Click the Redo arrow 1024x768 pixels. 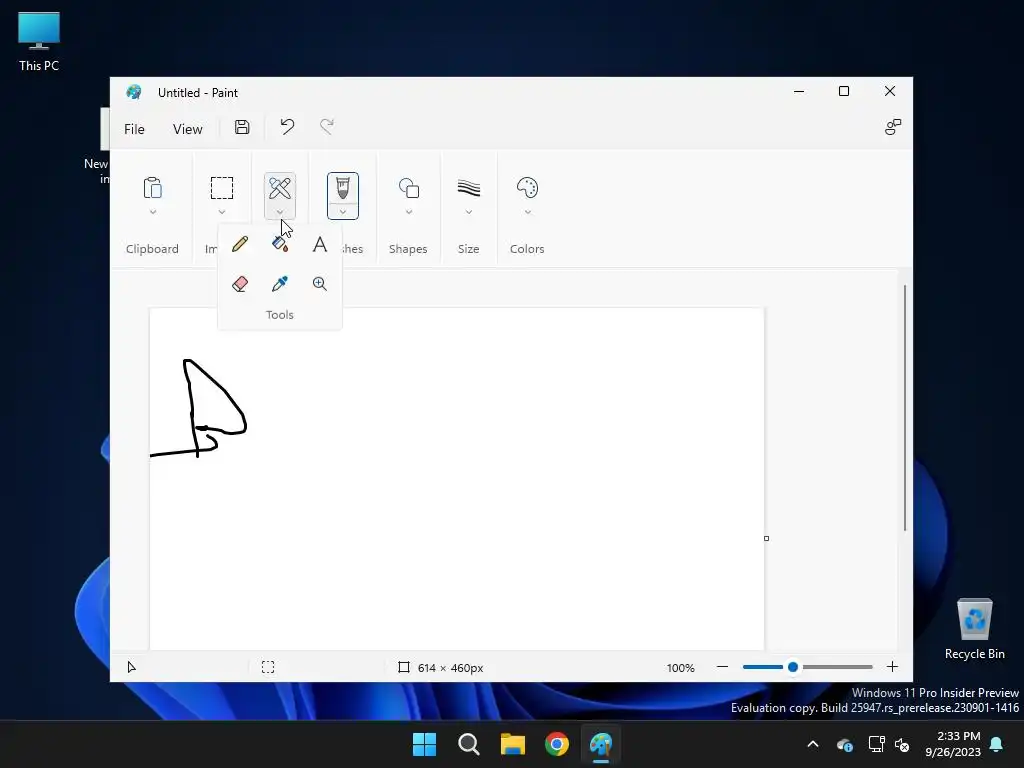click(x=327, y=127)
